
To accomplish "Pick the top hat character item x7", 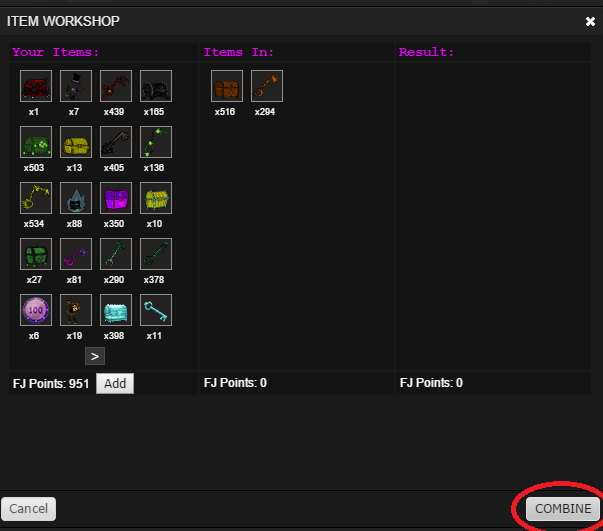I will click(x=76, y=86).
